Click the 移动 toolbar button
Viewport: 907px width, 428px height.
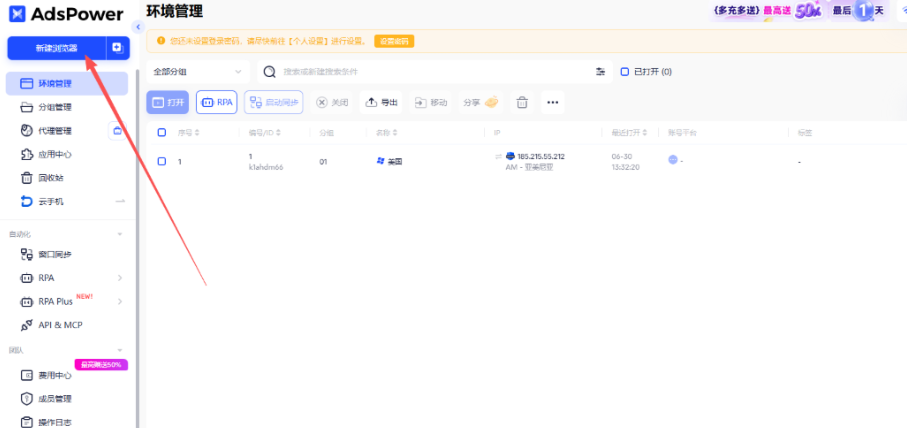tap(431, 102)
